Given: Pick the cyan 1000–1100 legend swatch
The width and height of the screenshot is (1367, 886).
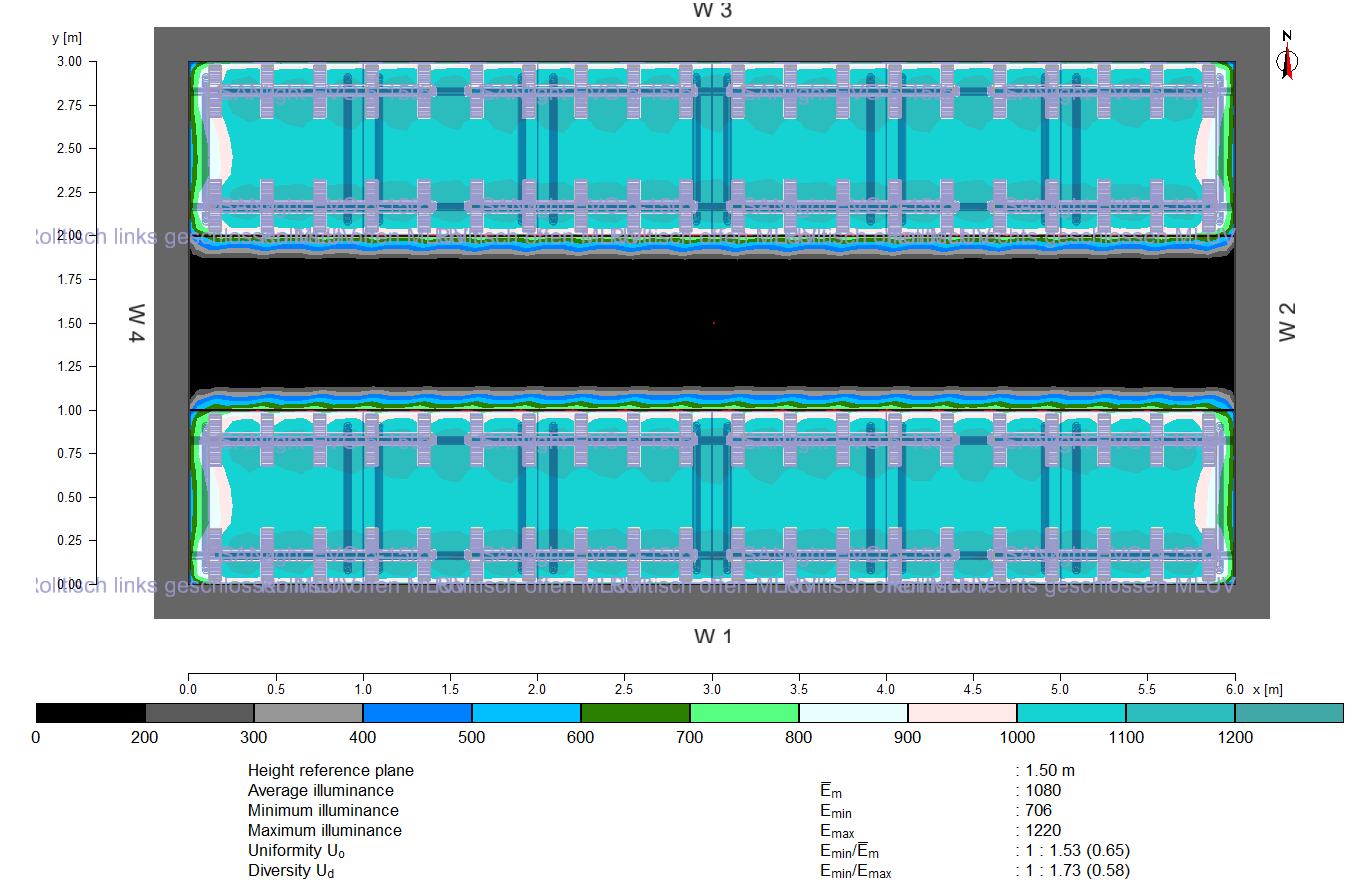Looking at the screenshot, I should pyautogui.click(x=1072, y=713).
